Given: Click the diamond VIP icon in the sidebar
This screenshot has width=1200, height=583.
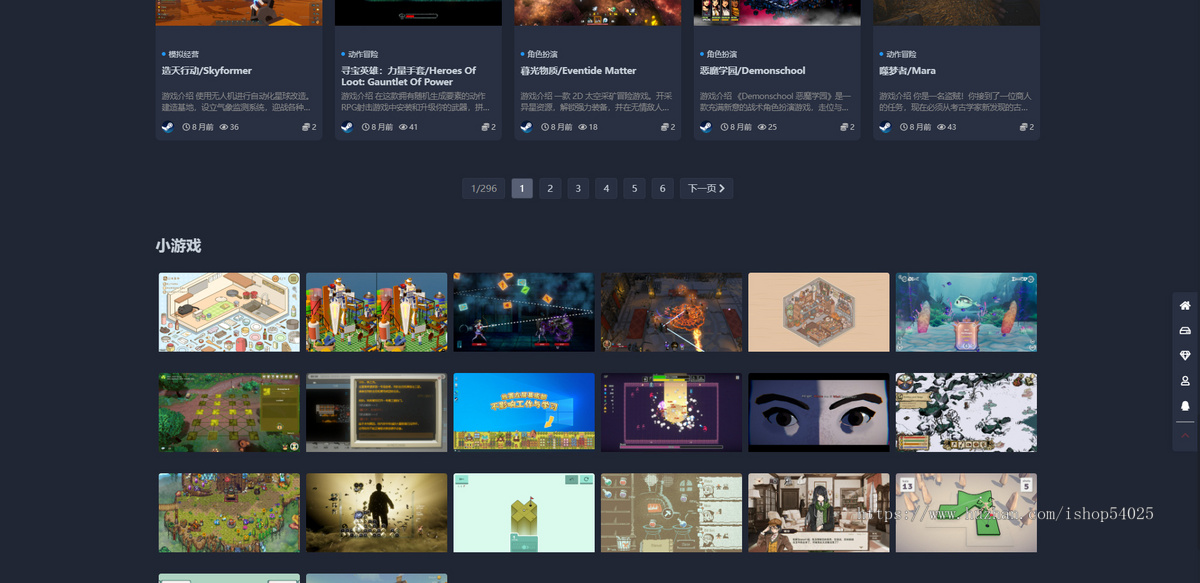Looking at the screenshot, I should tap(1185, 356).
